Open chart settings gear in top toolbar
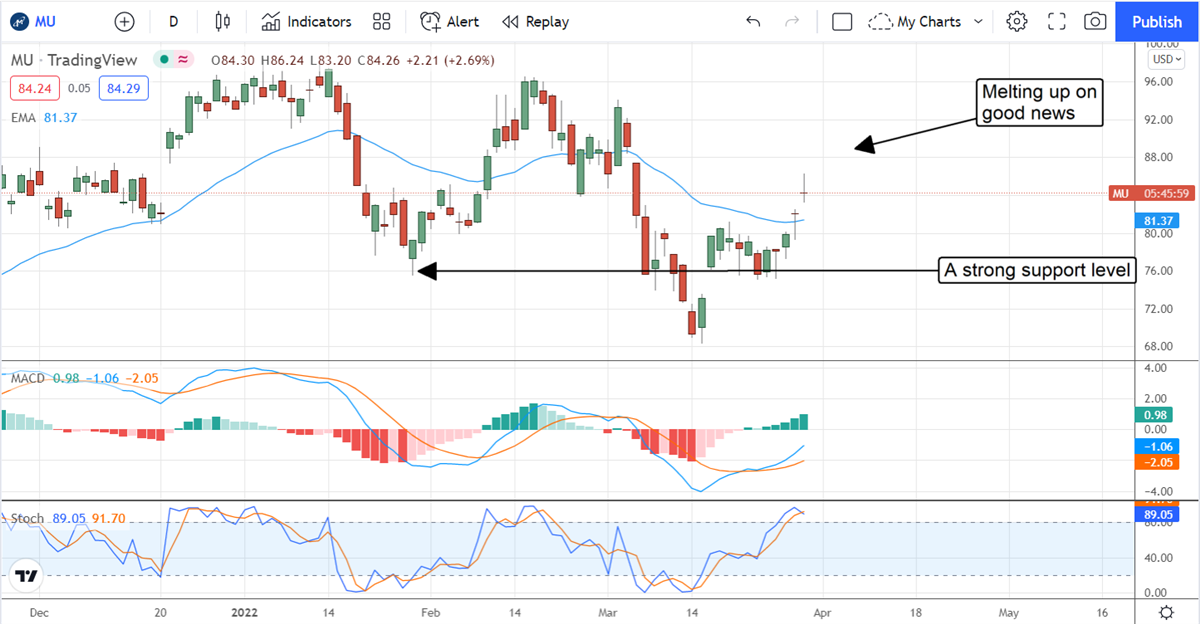This screenshot has width=1200, height=624. pos(1017,21)
